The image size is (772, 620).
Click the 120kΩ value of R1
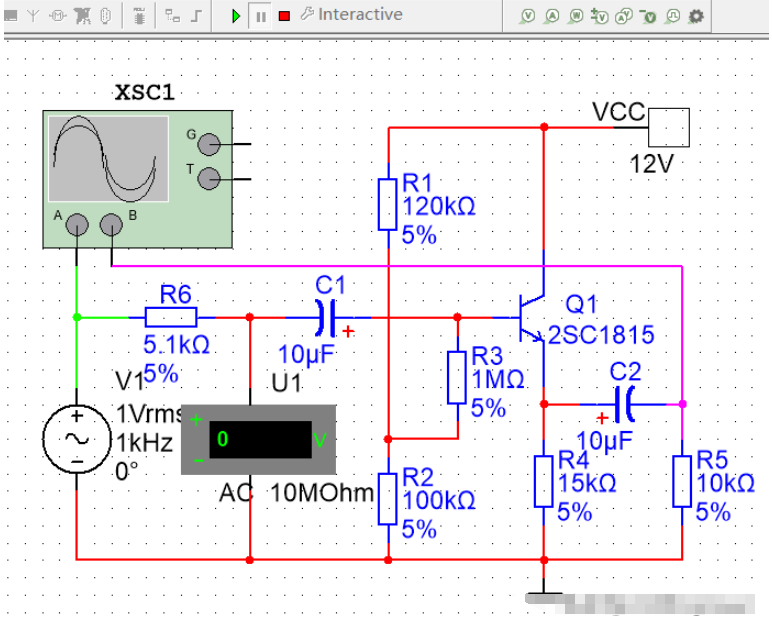pos(439,206)
